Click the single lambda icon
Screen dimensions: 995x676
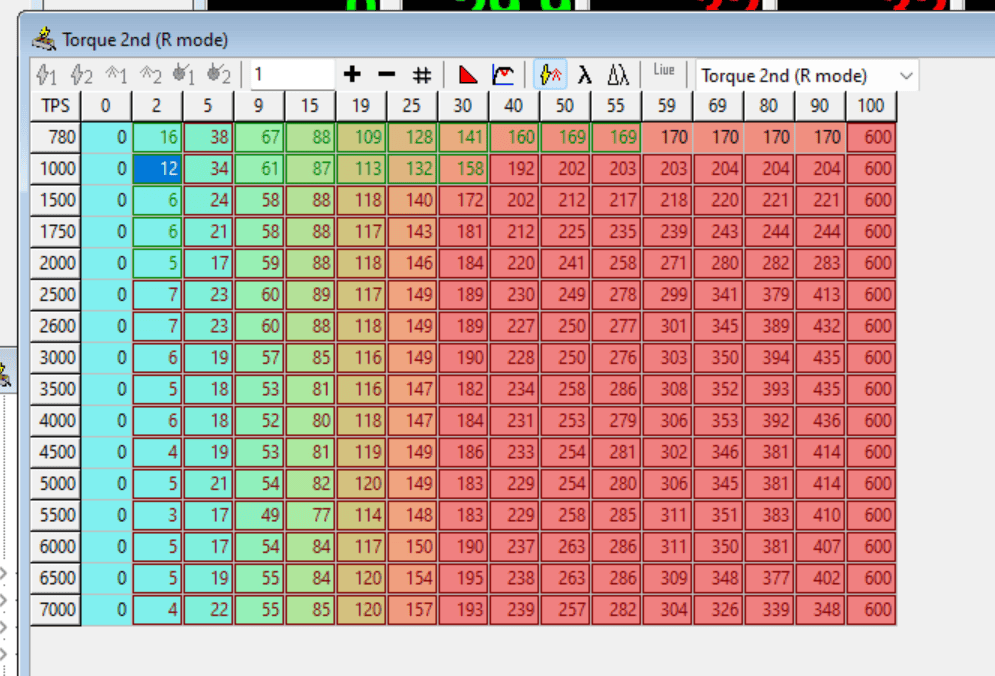click(585, 75)
